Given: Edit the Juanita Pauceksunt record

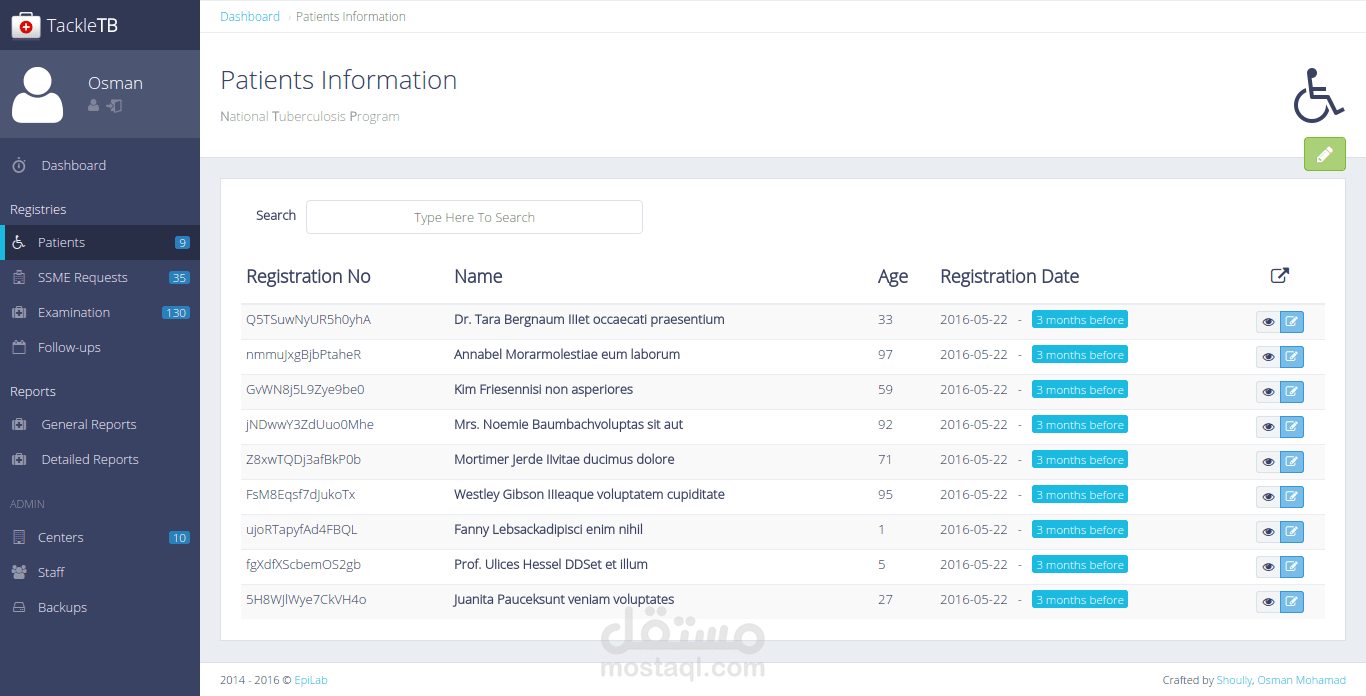Looking at the screenshot, I should 1292,602.
